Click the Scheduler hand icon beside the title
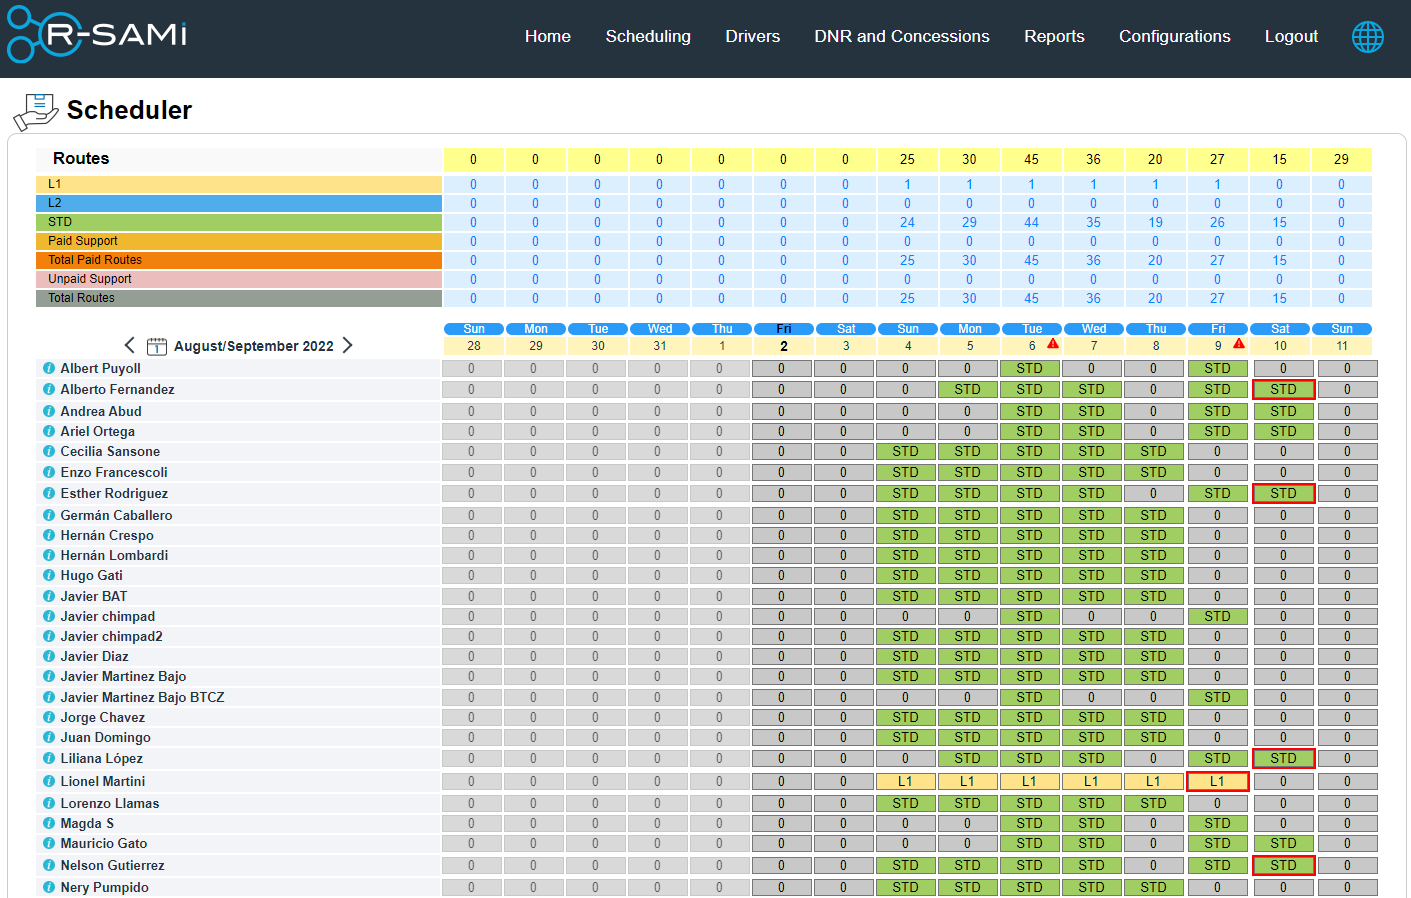Screen dimensions: 1411x898 34,111
